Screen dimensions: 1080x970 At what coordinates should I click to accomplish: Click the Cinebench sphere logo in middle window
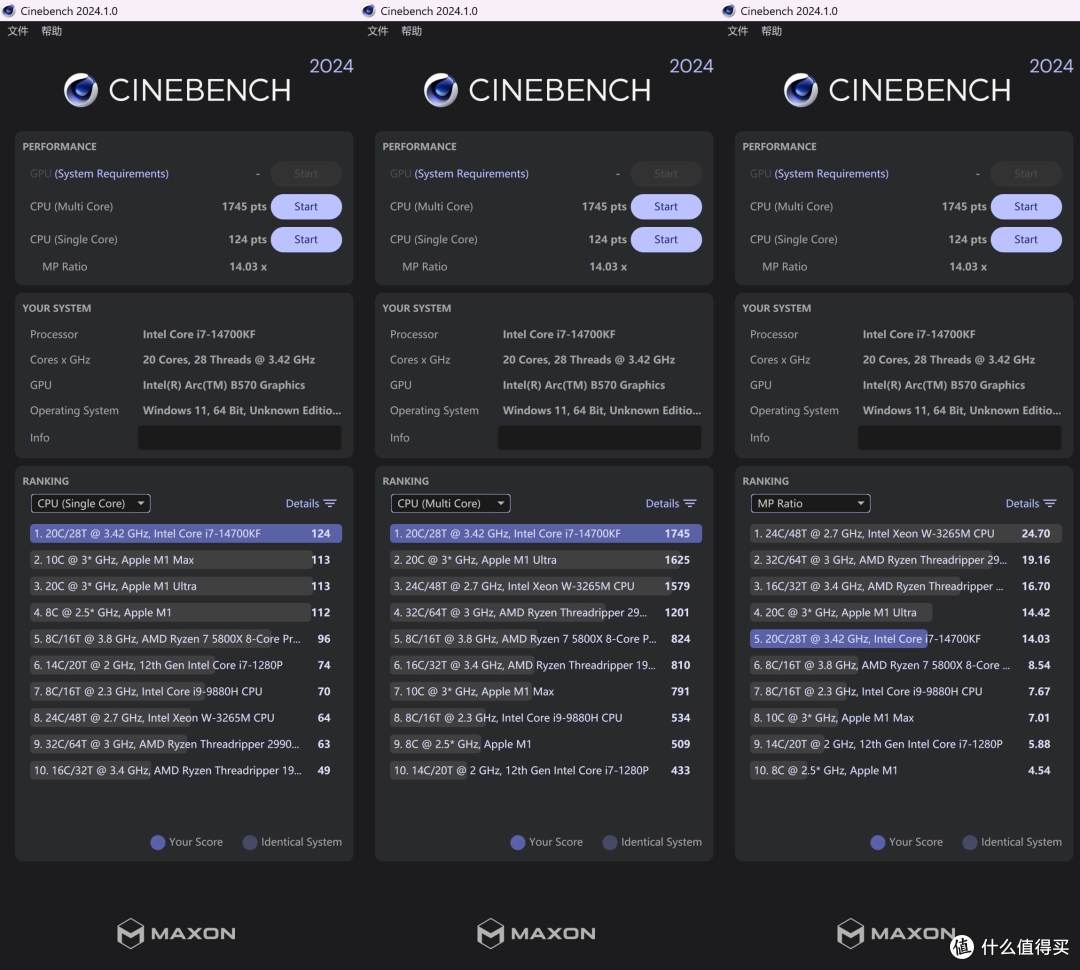pyautogui.click(x=441, y=90)
